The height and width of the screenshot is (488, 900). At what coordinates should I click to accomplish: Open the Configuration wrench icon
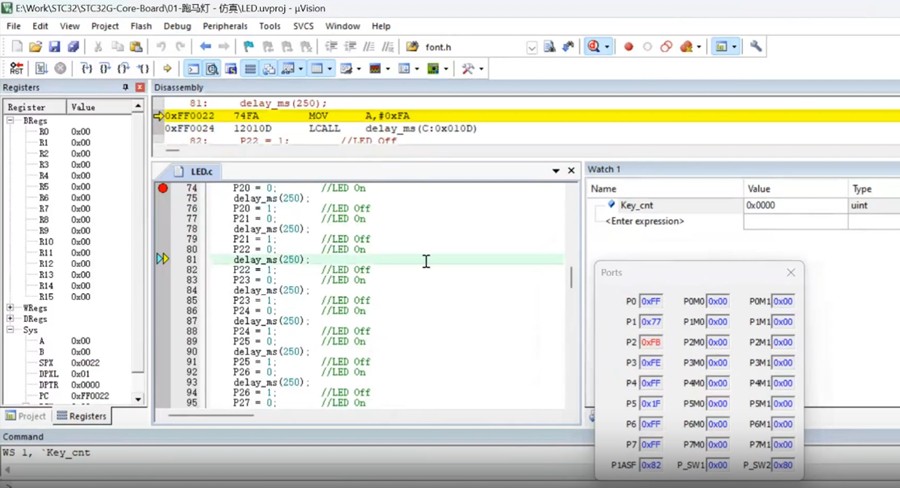tap(756, 47)
